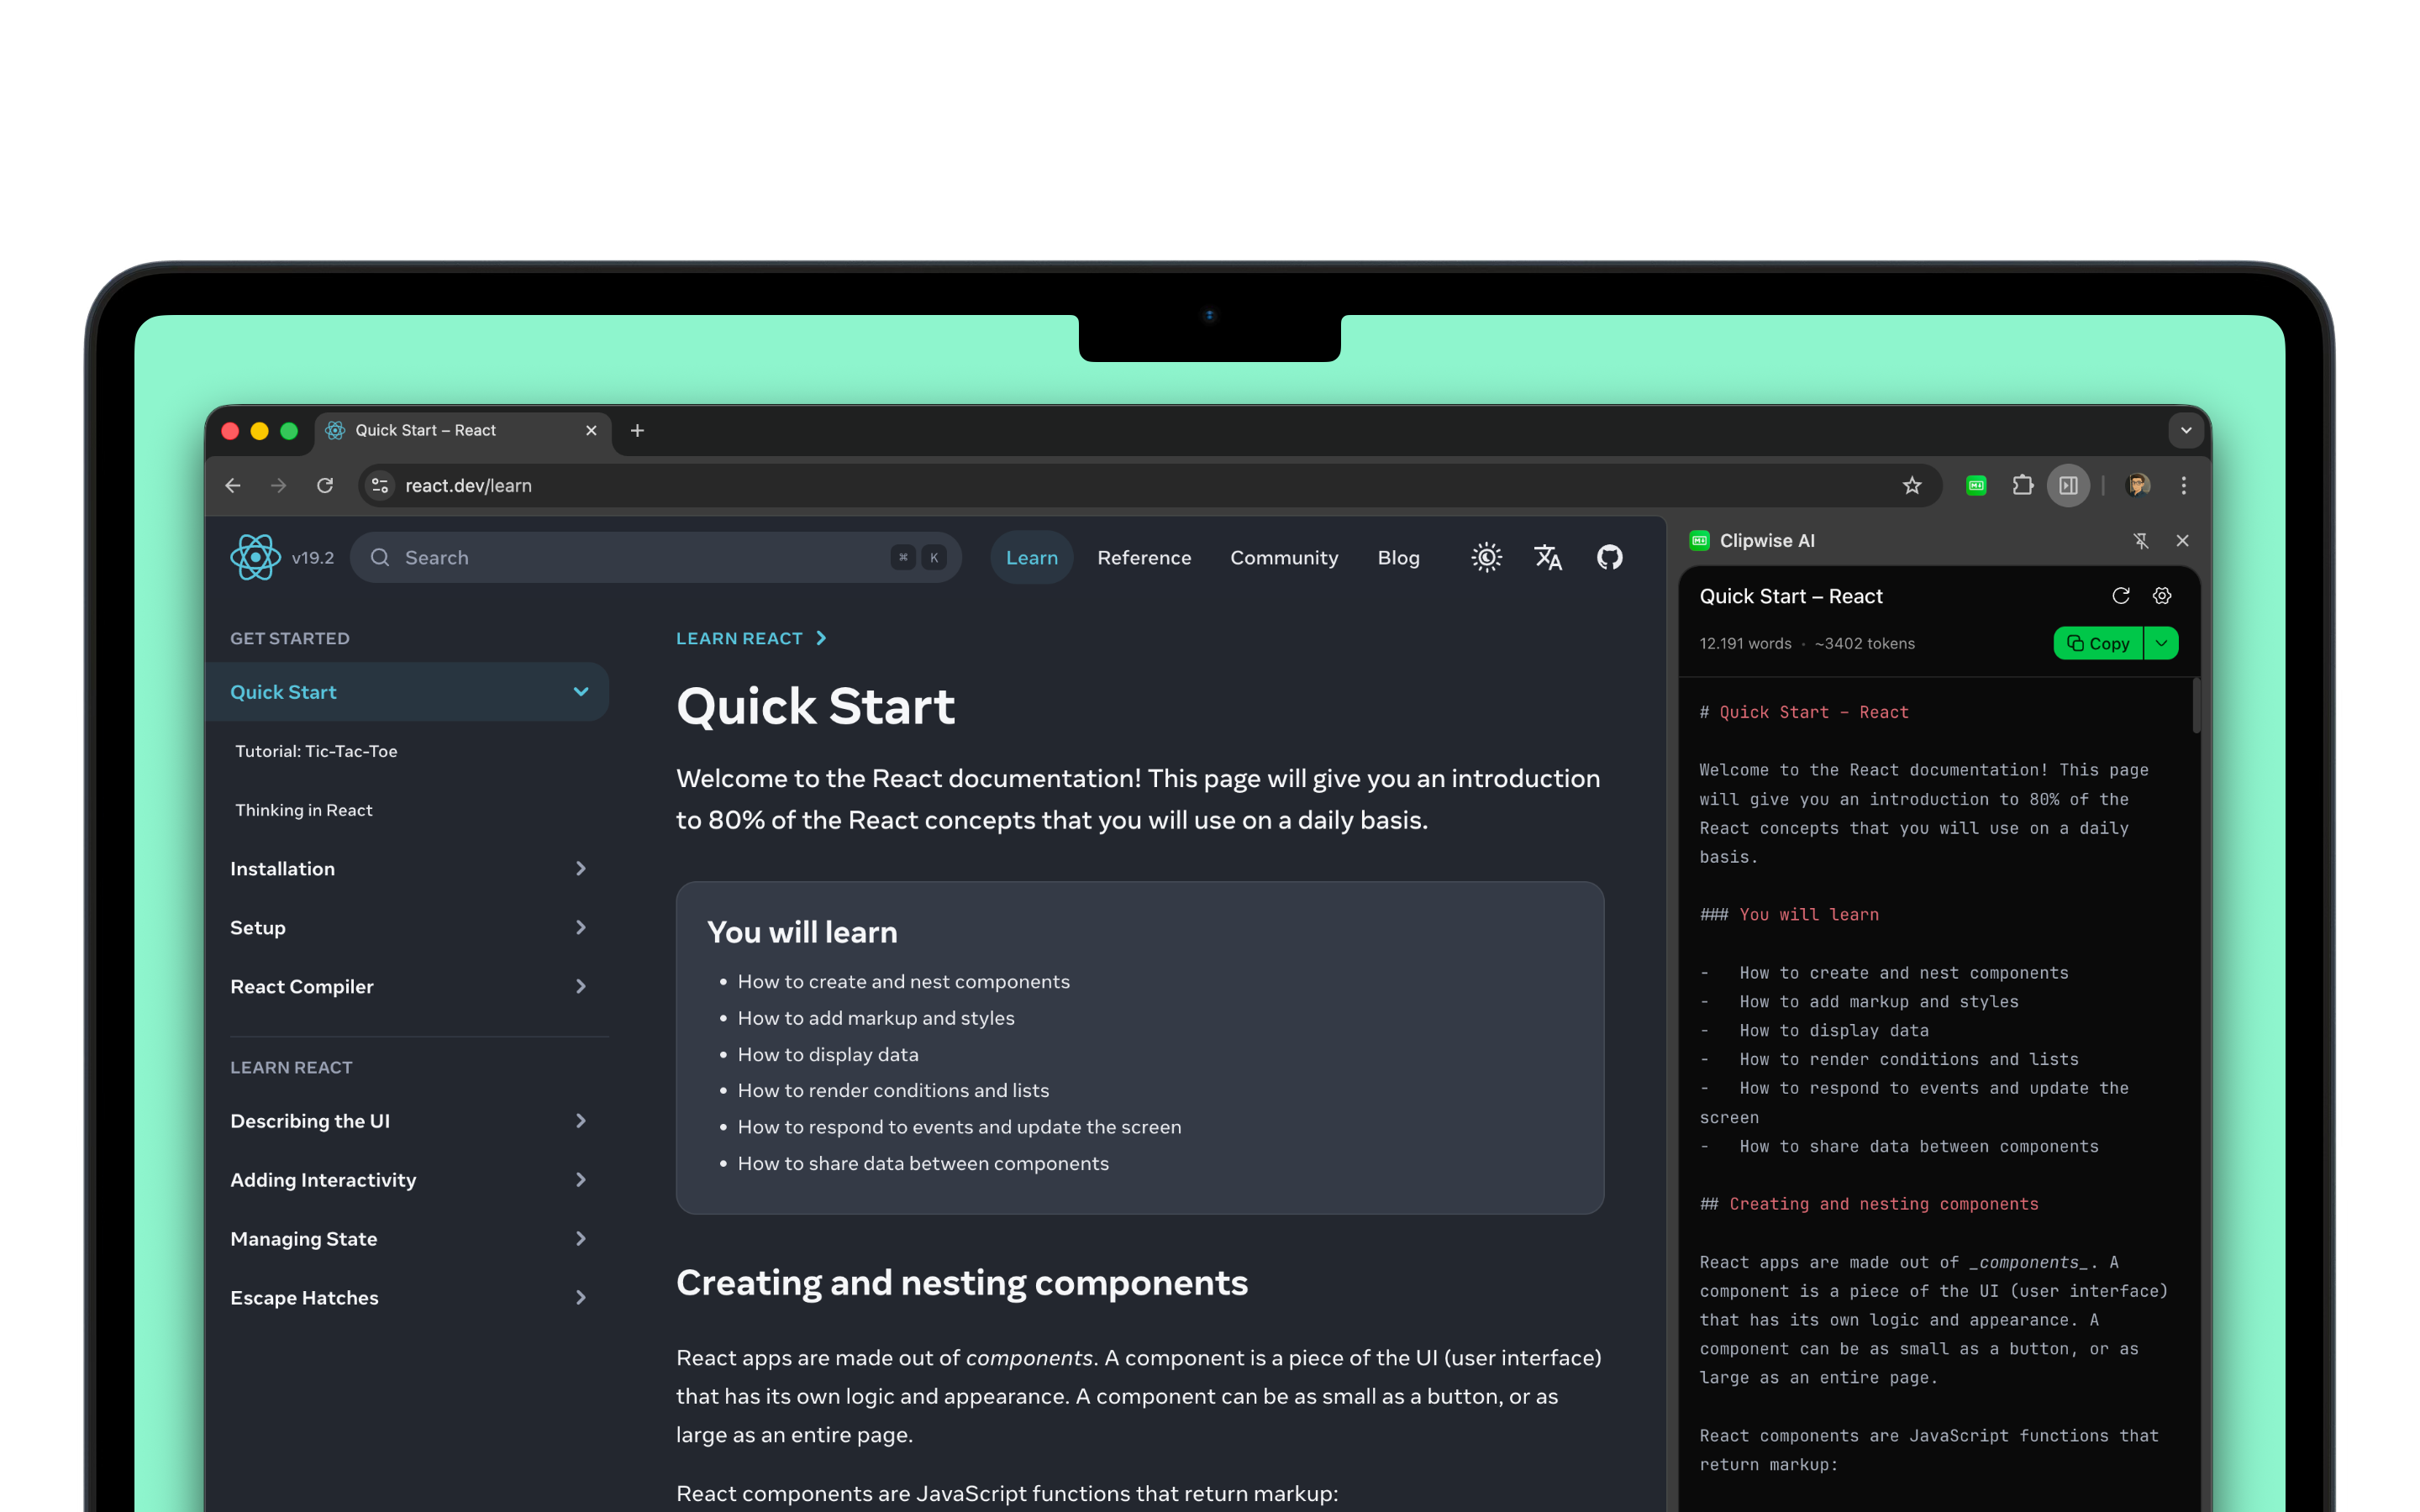Open the Copy button dropdown arrow
Image resolution: width=2420 pixels, height=1512 pixels.
pos(2161,643)
